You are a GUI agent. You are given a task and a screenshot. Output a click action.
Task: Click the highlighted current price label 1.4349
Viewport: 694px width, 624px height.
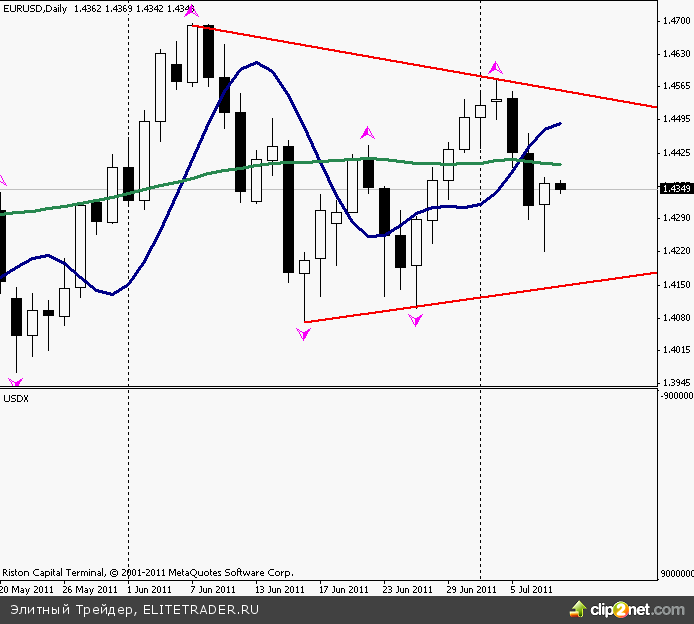pos(676,188)
